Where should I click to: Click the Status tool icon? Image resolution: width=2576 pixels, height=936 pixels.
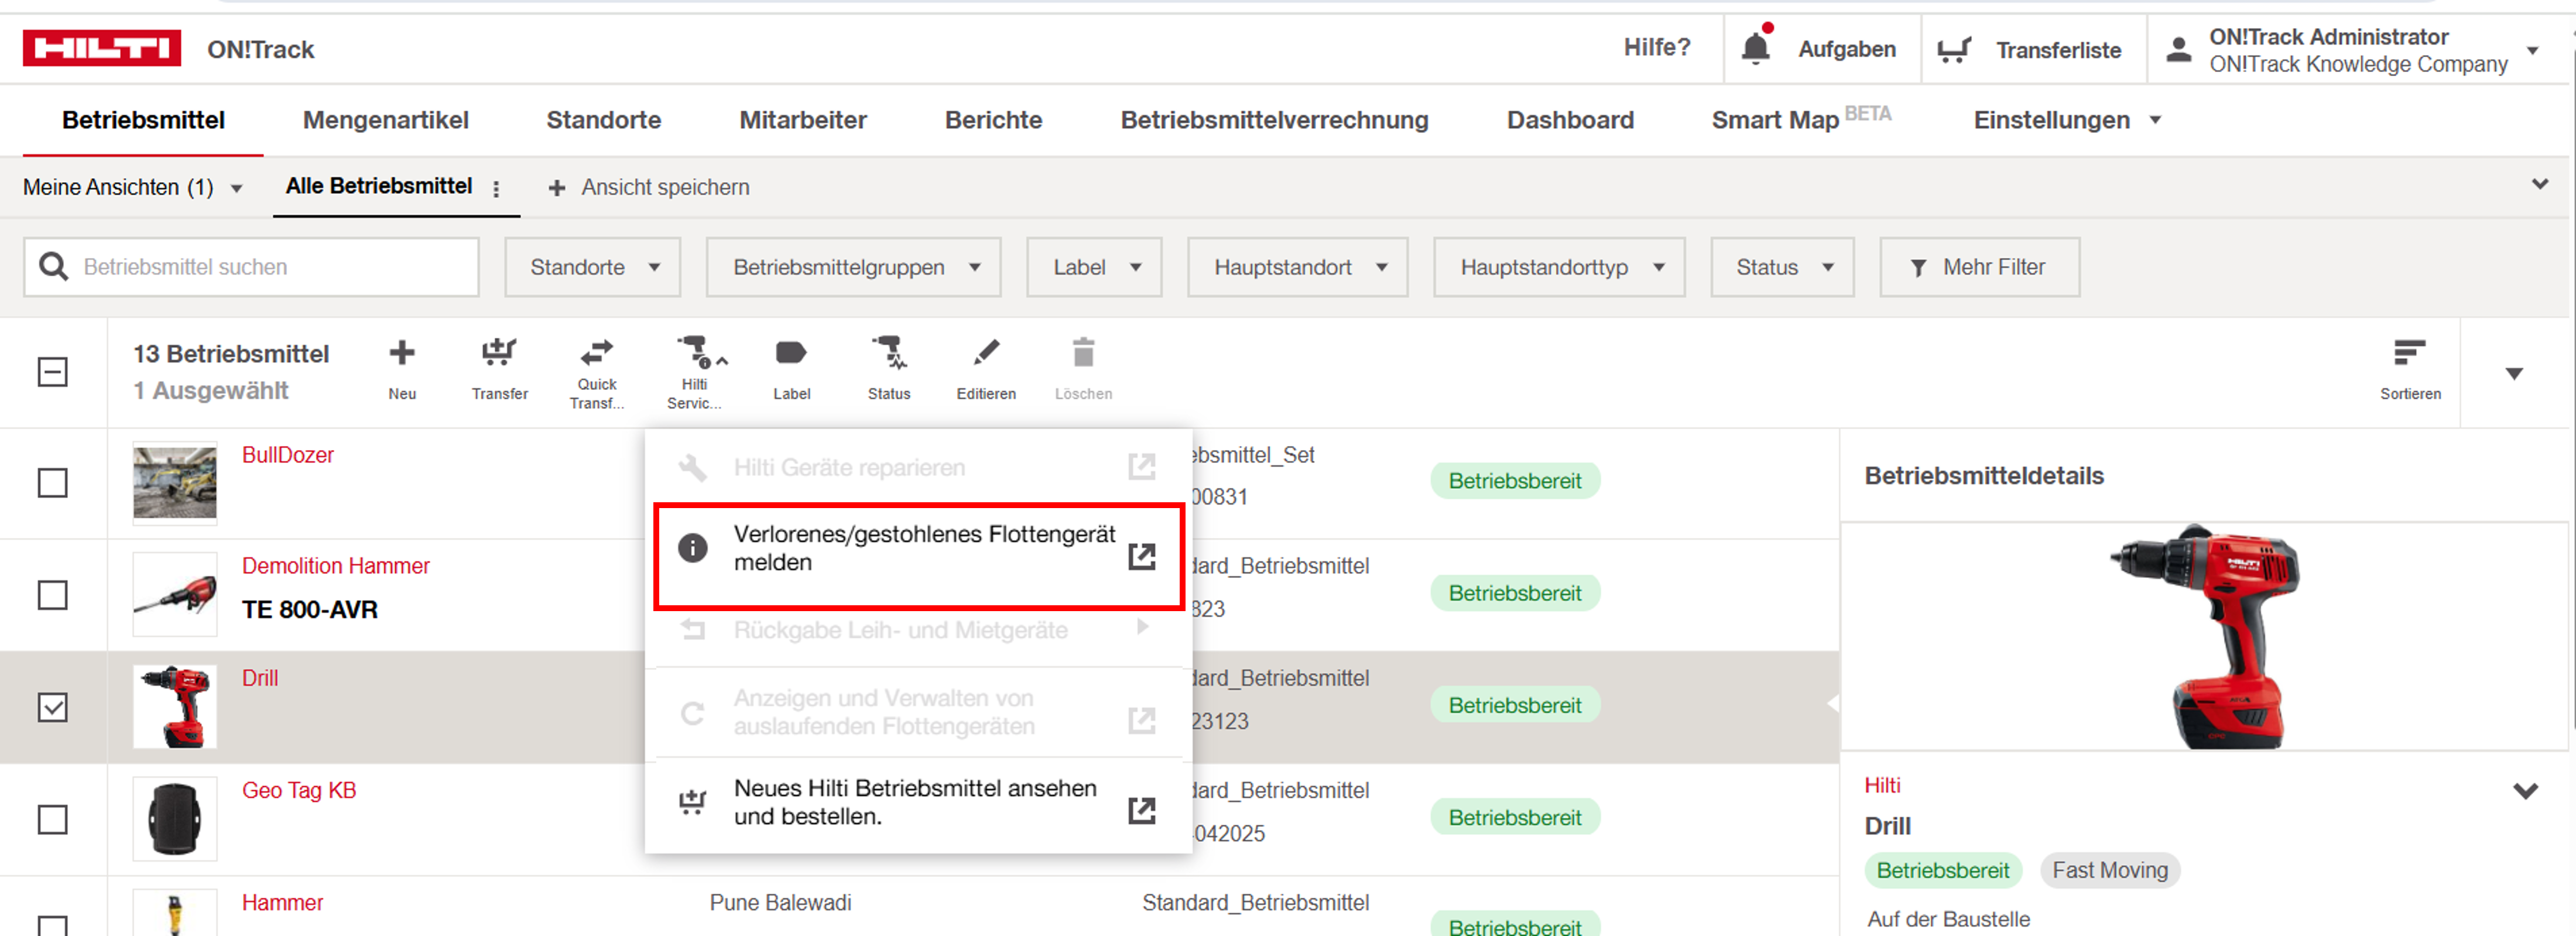pyautogui.click(x=888, y=354)
